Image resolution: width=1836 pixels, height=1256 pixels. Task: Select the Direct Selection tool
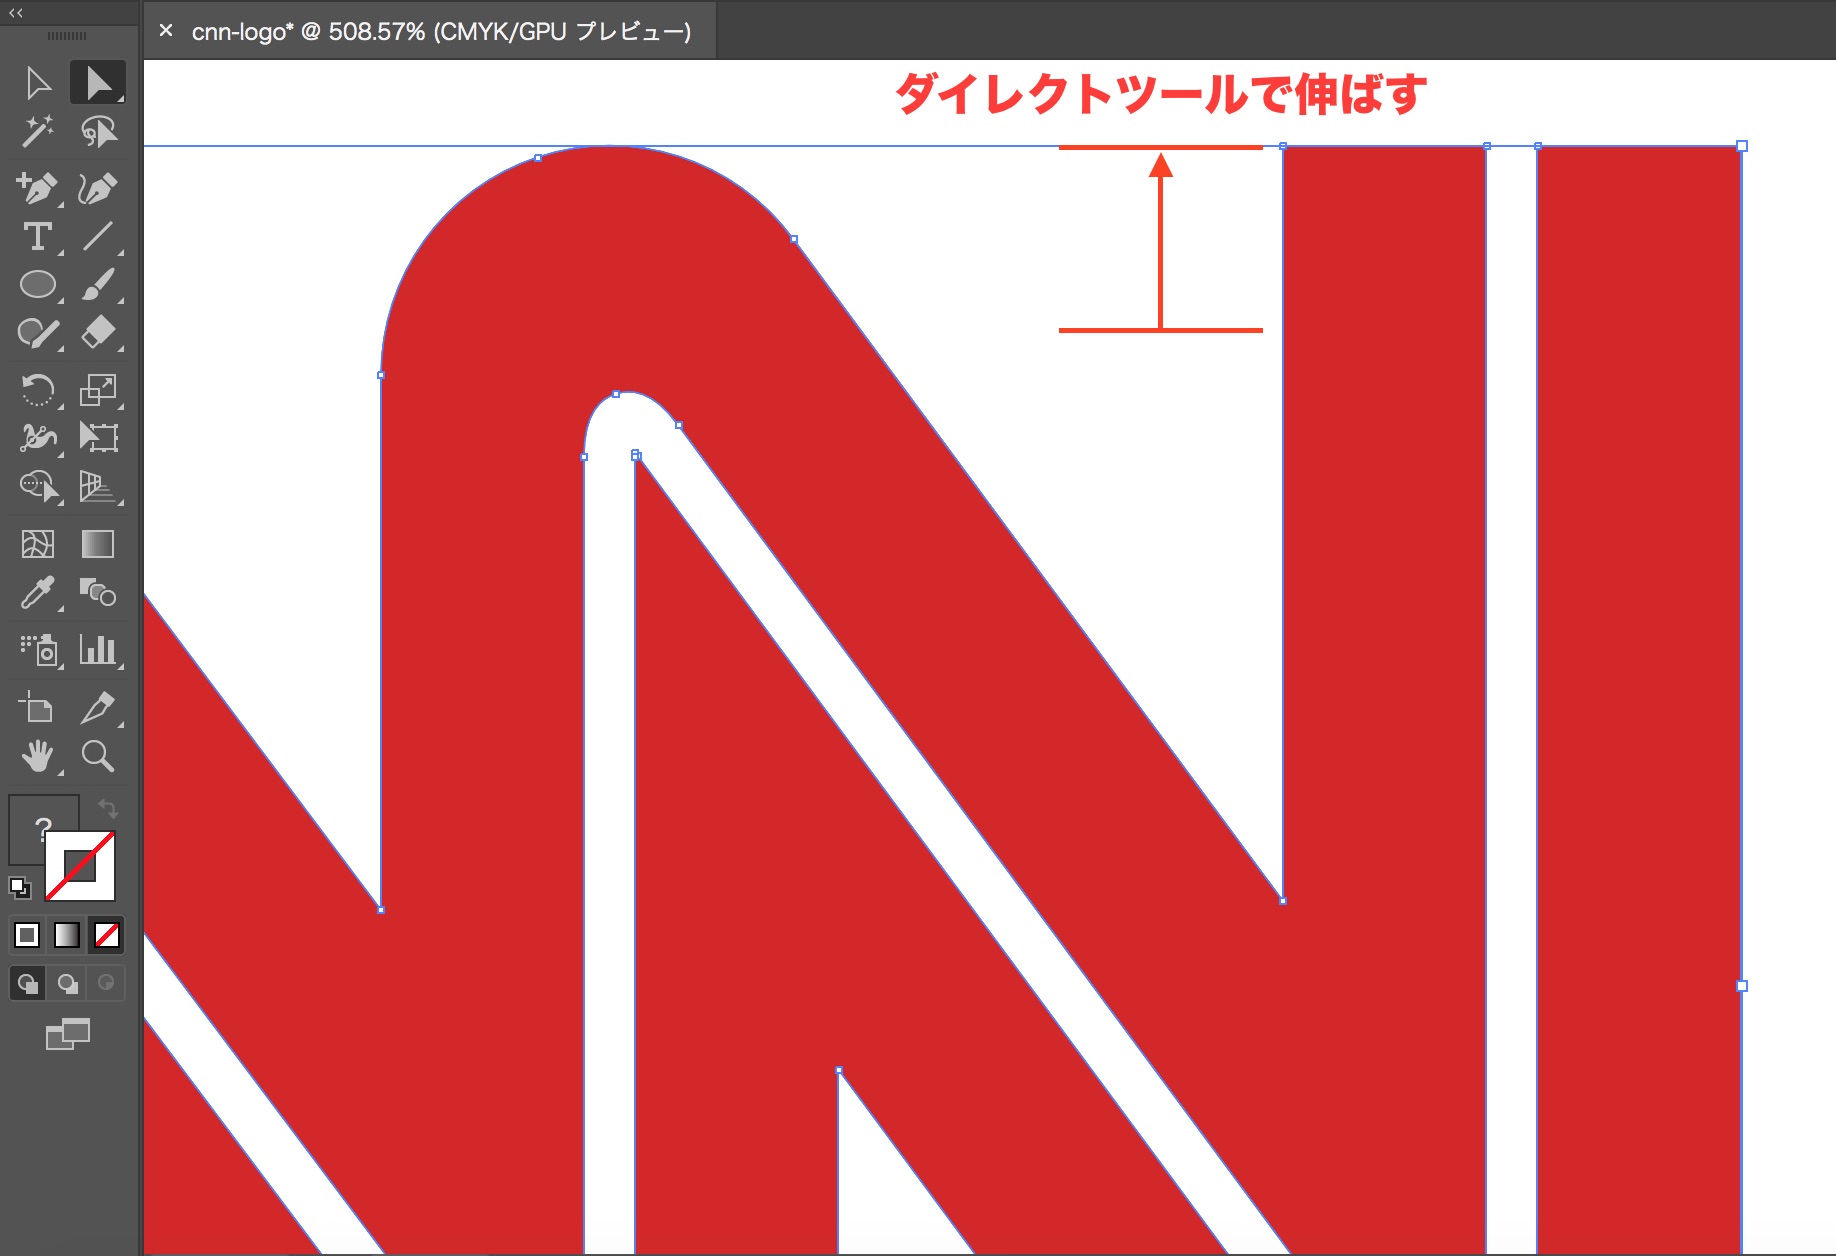click(98, 83)
